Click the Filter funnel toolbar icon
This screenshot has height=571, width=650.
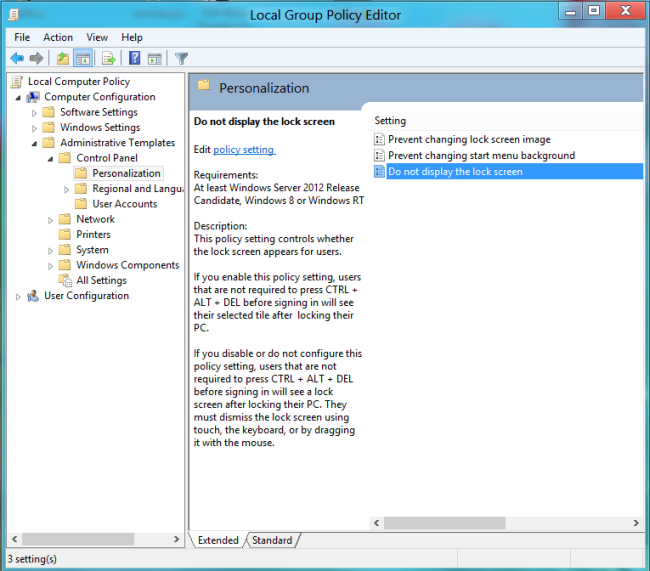point(181,58)
